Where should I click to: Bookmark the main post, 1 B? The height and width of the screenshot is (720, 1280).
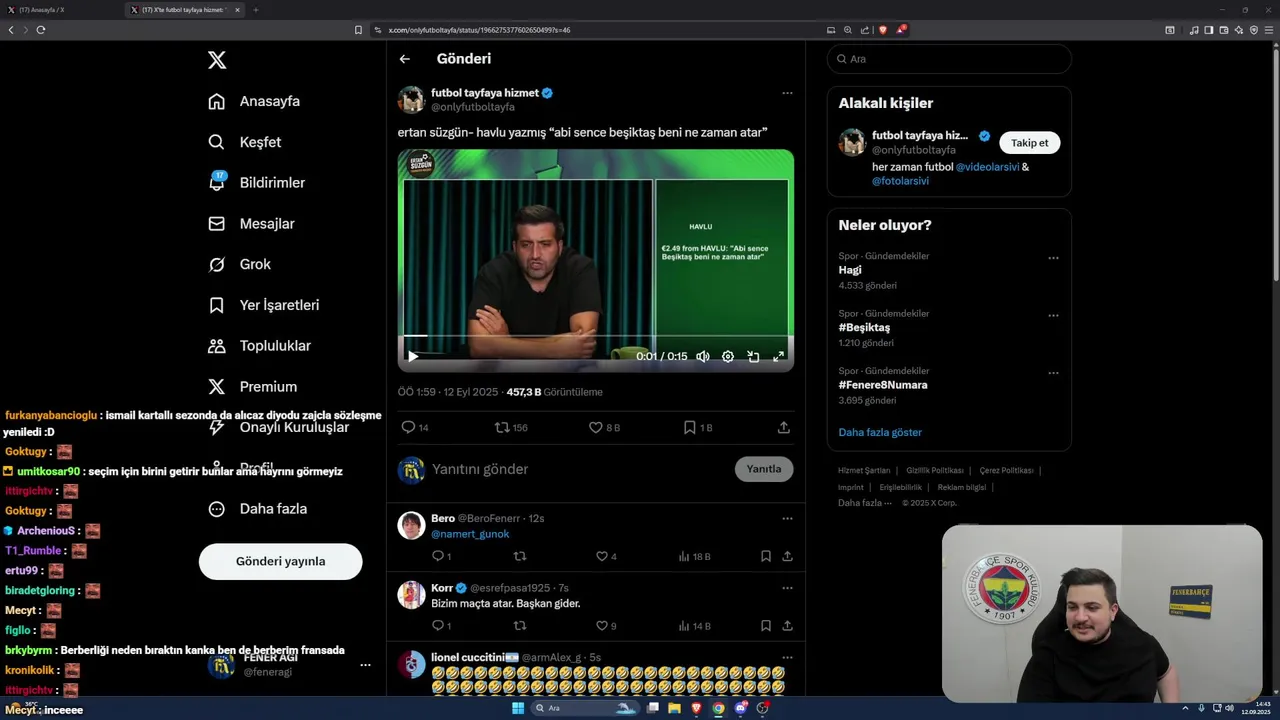click(x=697, y=427)
